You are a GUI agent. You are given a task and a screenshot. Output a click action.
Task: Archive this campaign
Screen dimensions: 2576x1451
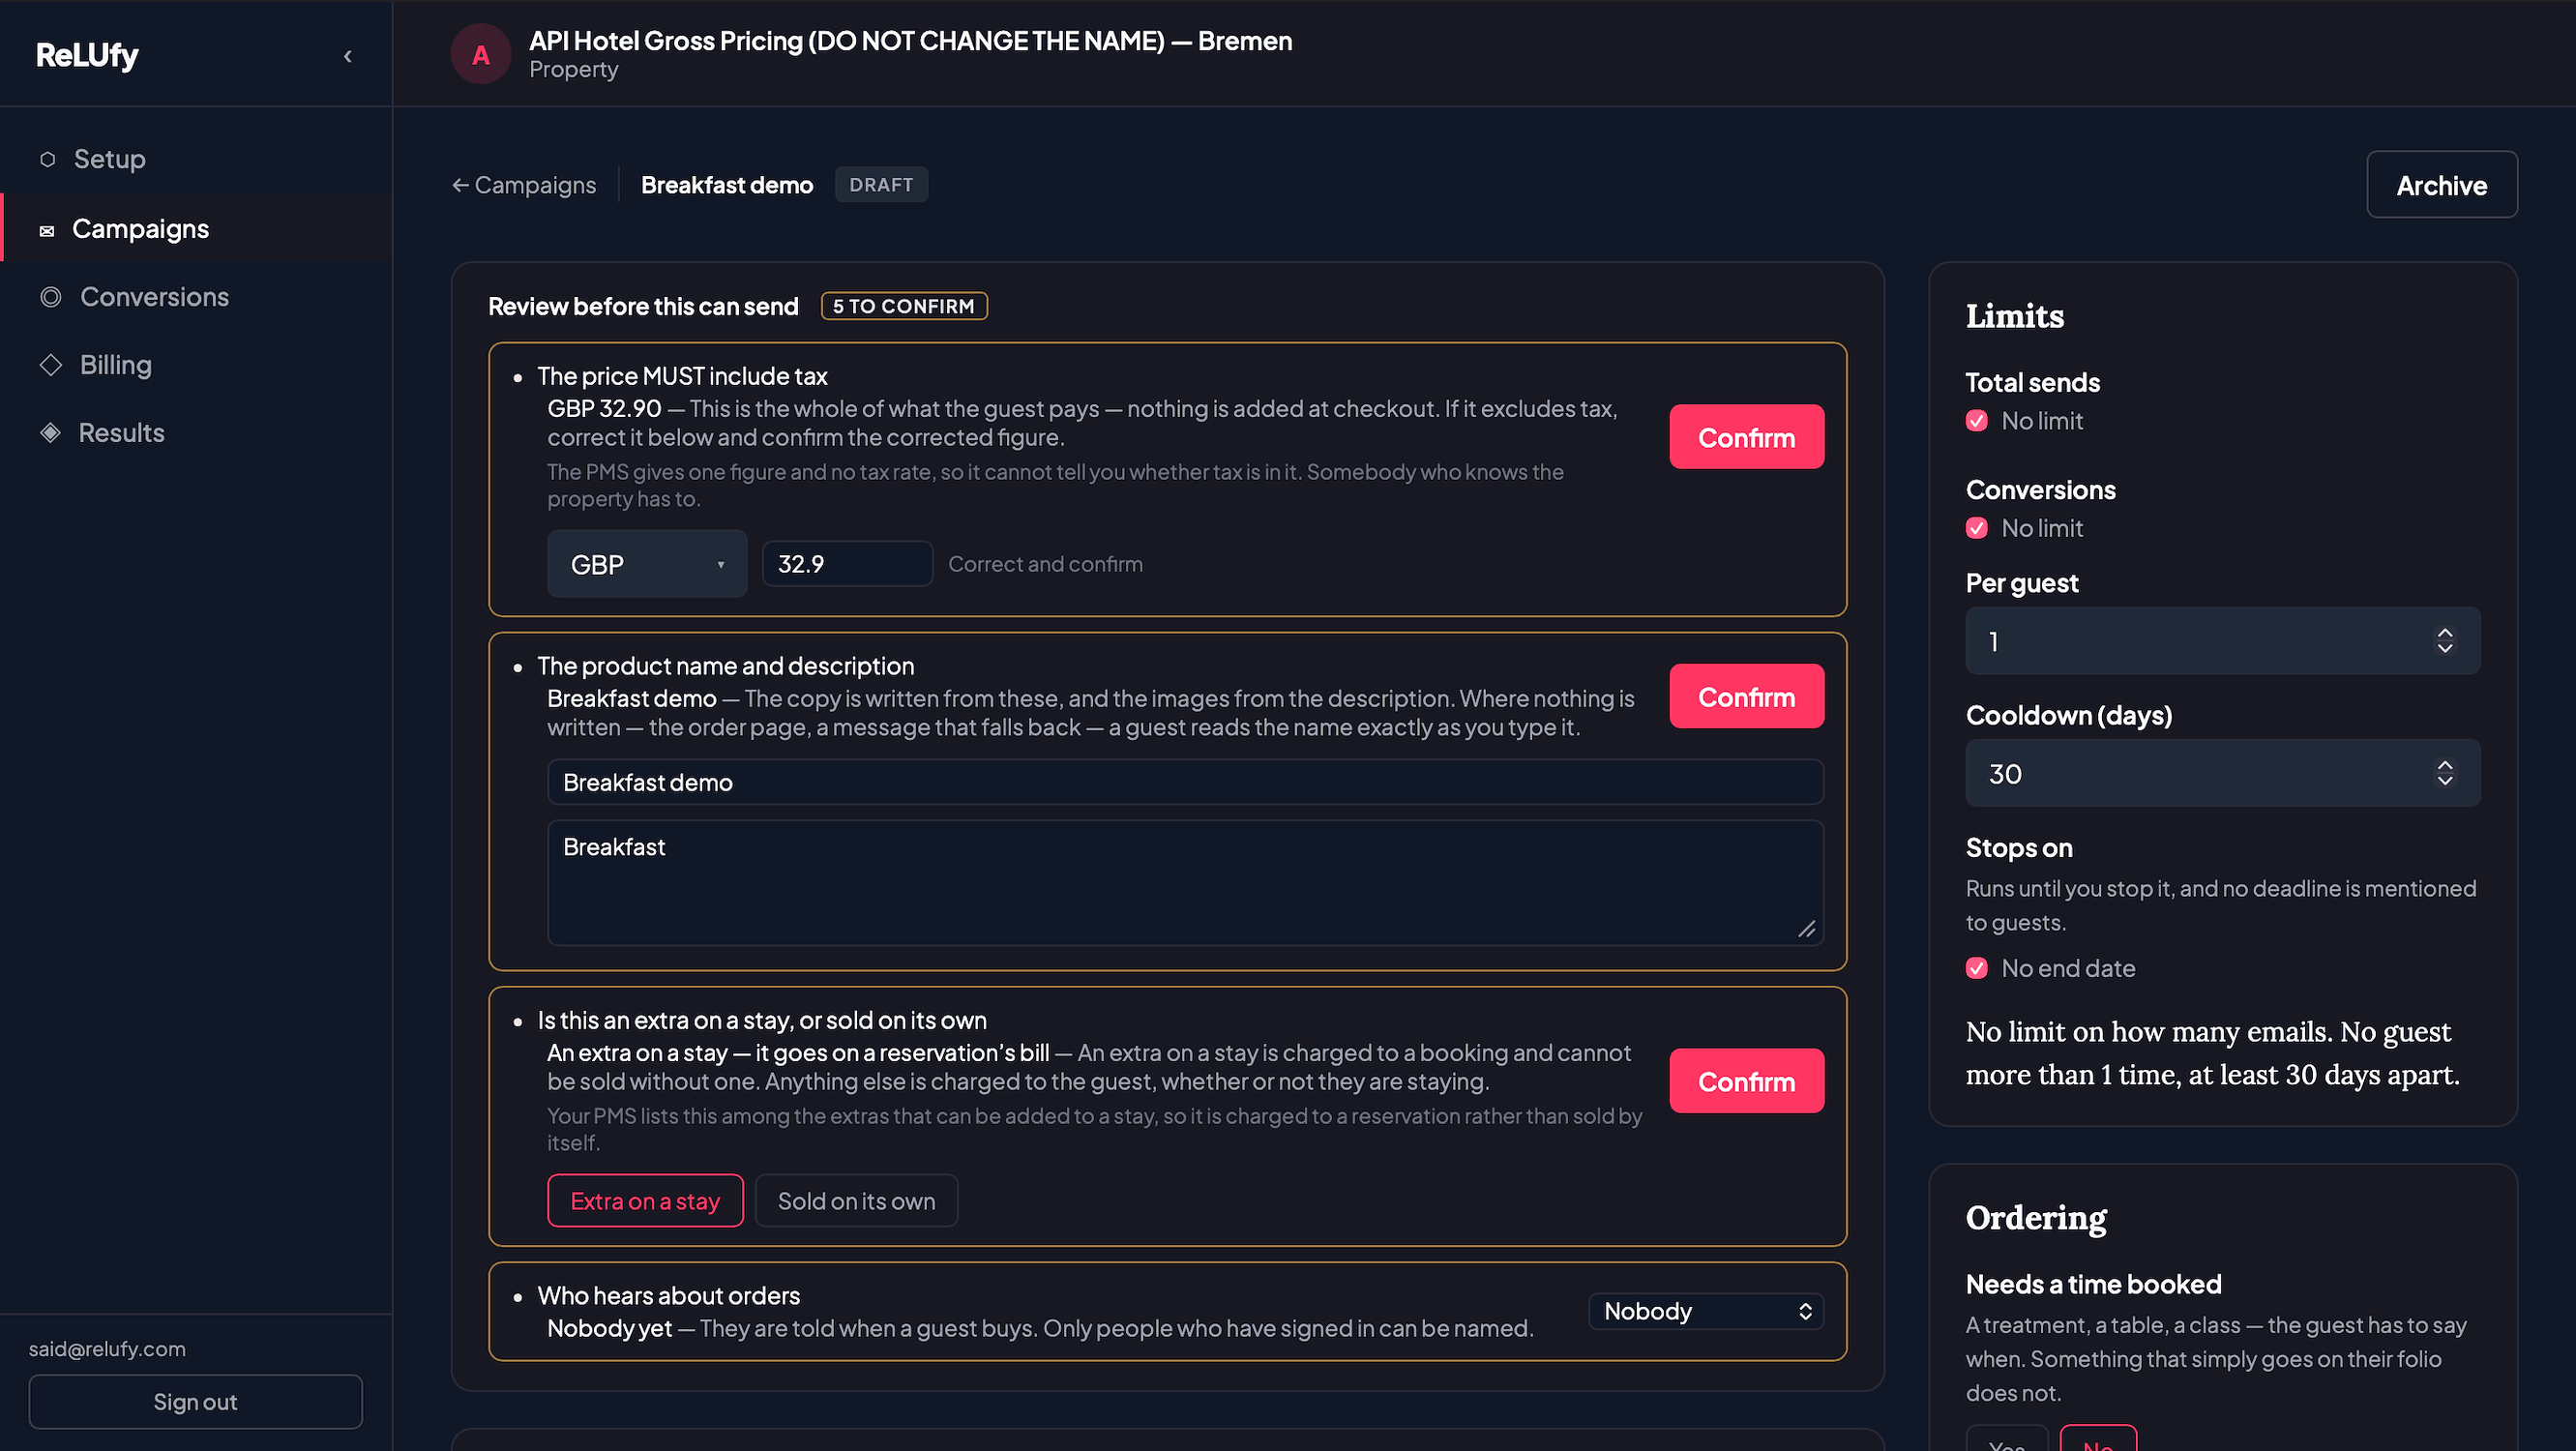(2441, 185)
